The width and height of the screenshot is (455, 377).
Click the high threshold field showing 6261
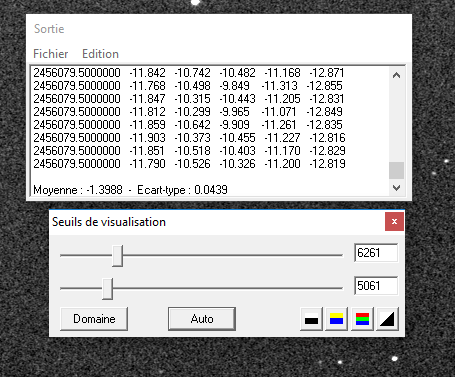click(x=376, y=253)
